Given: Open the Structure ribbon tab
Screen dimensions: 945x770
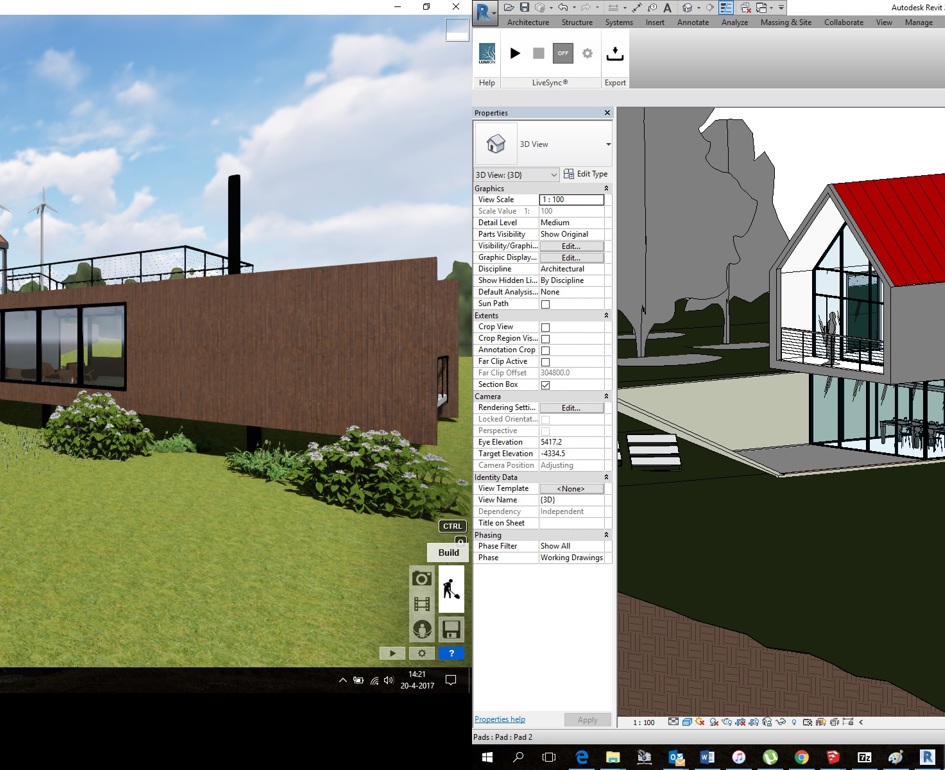Looking at the screenshot, I should (x=577, y=22).
